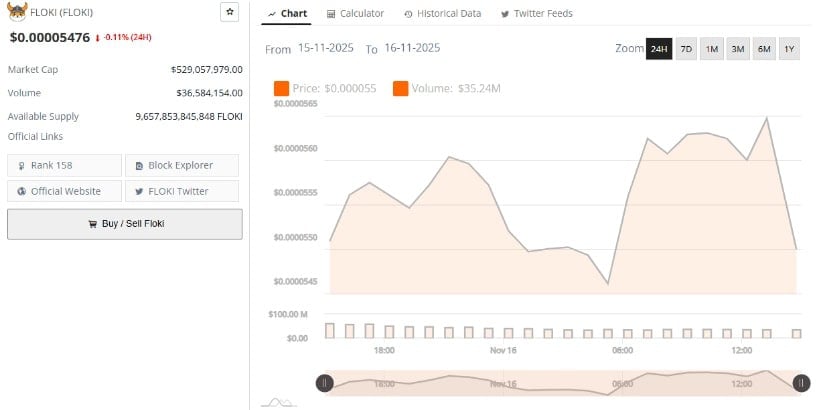Screen dimensions: 825x410
Task: Open the Chart tab
Action: (x=286, y=14)
